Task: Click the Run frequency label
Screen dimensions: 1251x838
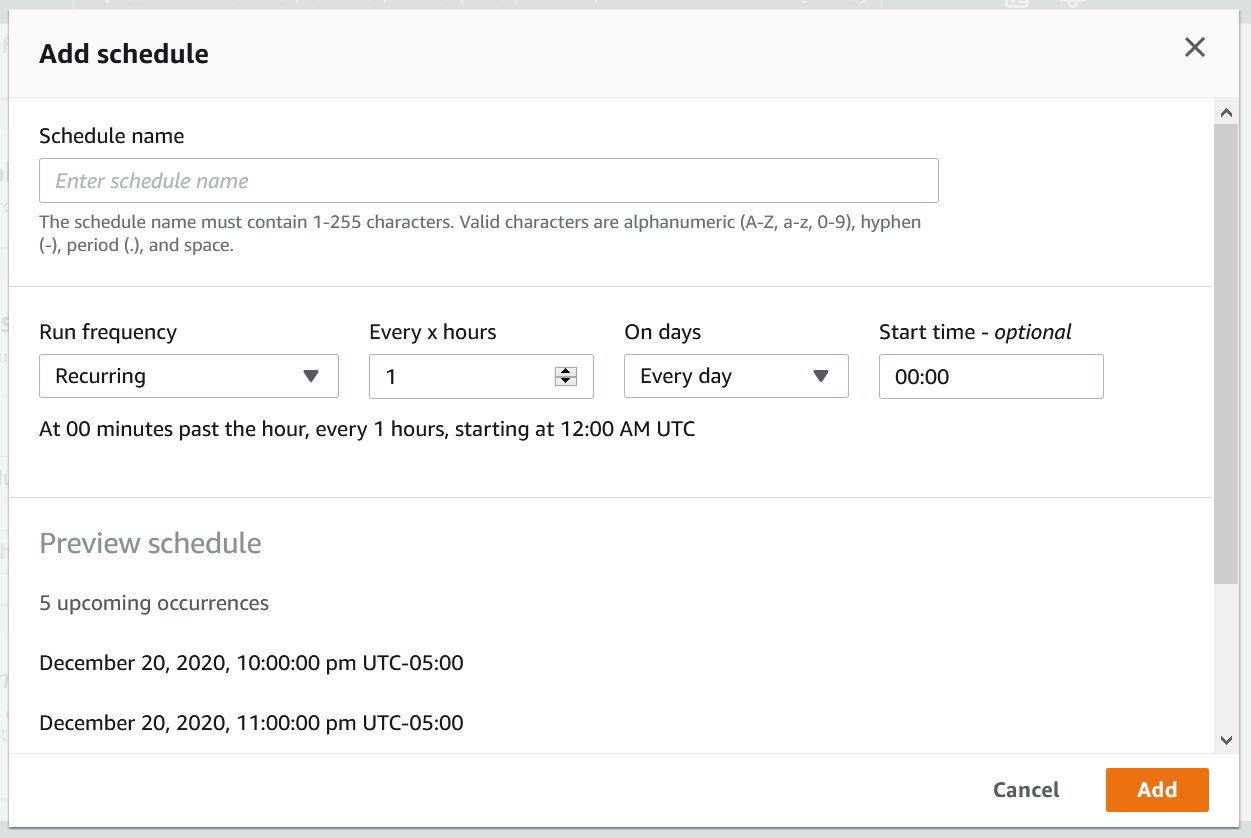Action: (x=108, y=332)
